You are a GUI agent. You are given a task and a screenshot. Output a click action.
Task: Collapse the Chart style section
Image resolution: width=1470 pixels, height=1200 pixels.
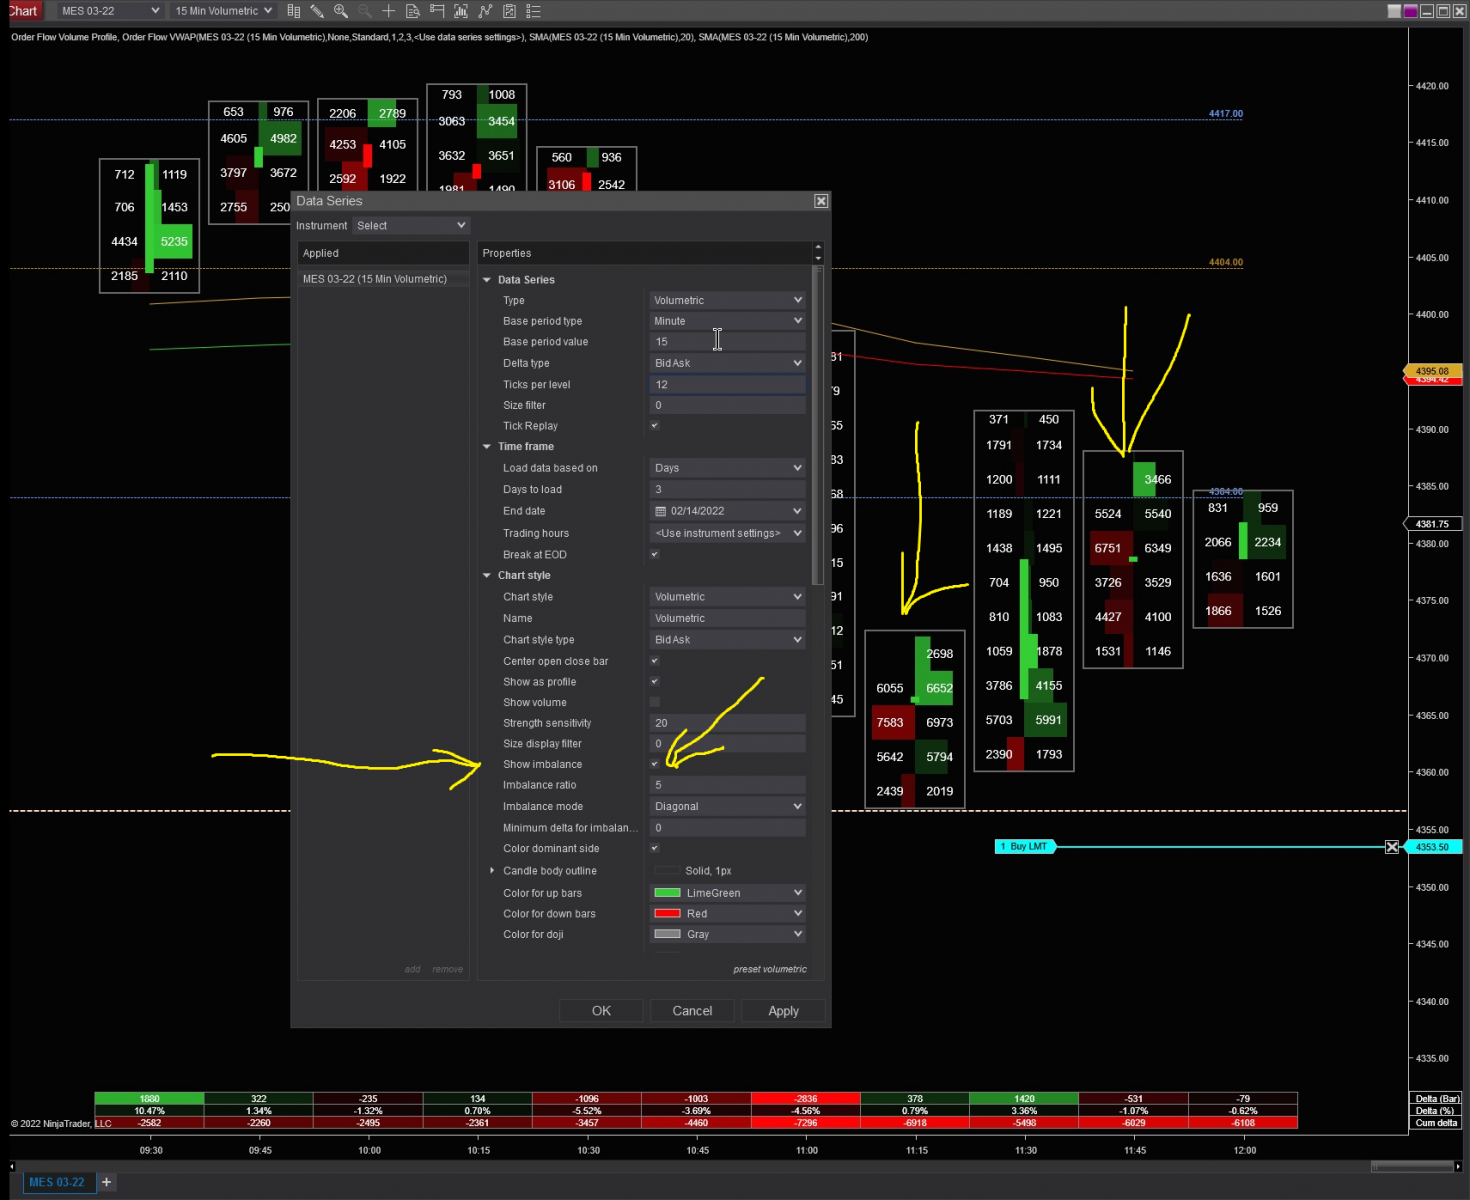click(x=487, y=576)
